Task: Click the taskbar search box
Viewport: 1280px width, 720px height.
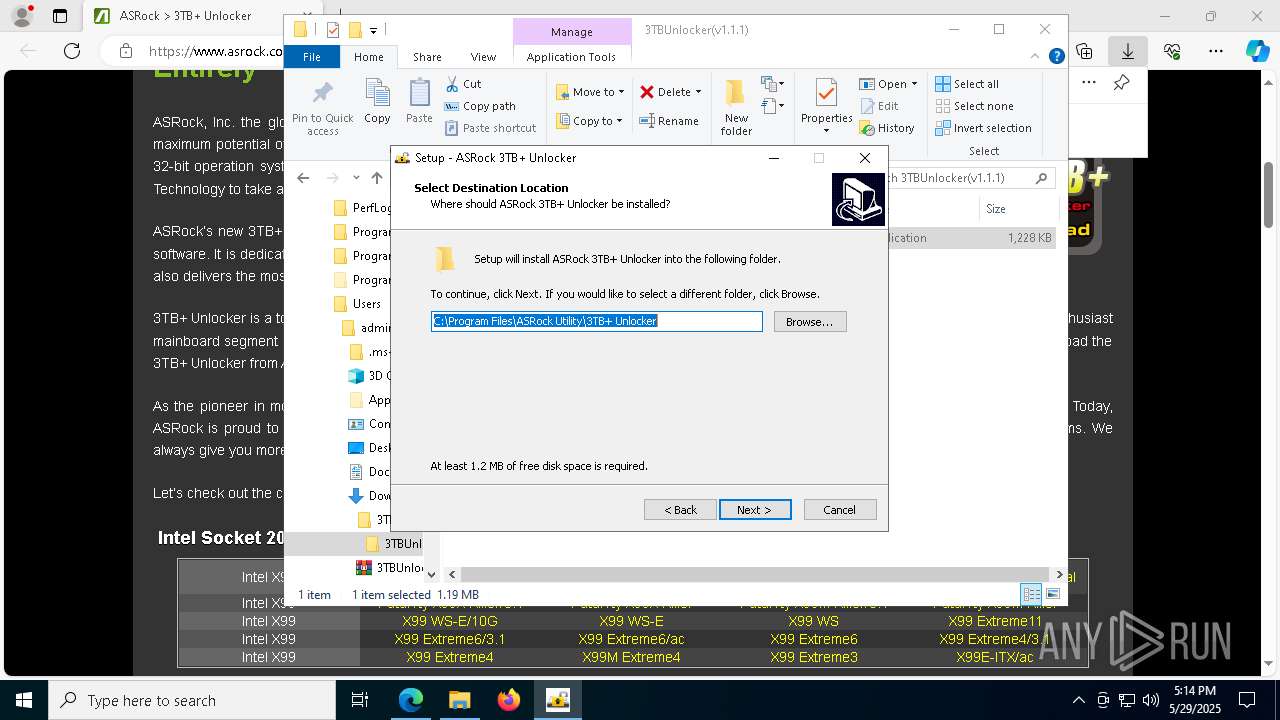Action: click(192, 700)
